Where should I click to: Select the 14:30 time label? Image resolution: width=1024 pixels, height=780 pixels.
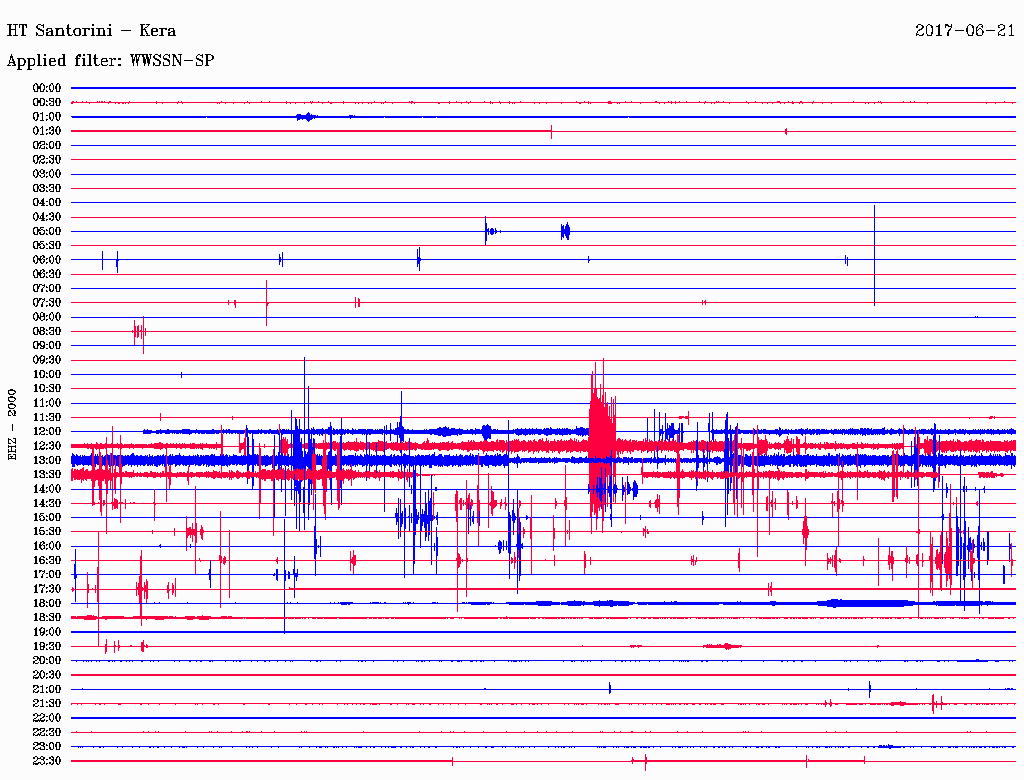[x=46, y=504]
